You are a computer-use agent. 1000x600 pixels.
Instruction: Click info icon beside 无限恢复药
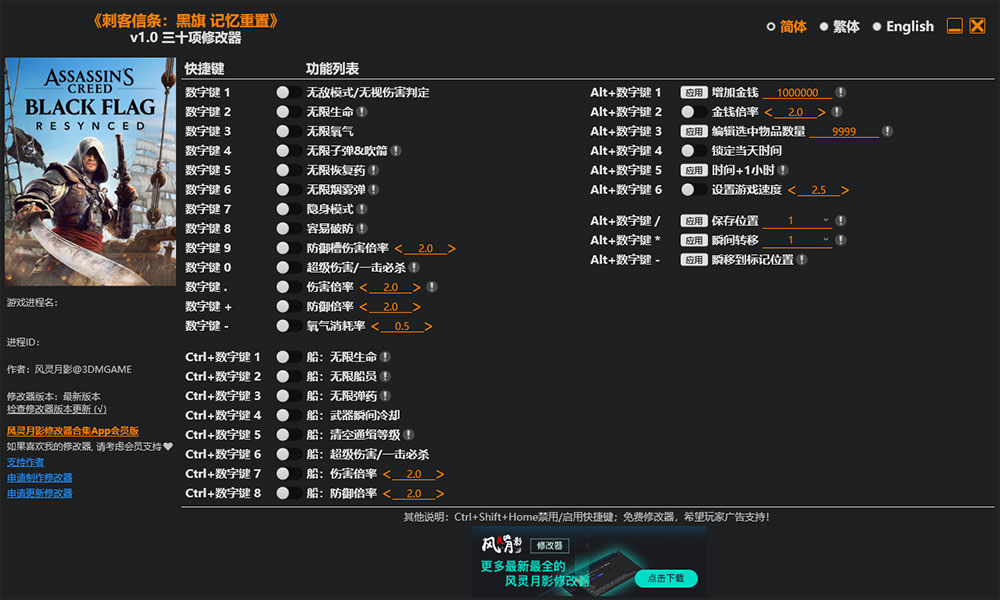(374, 170)
